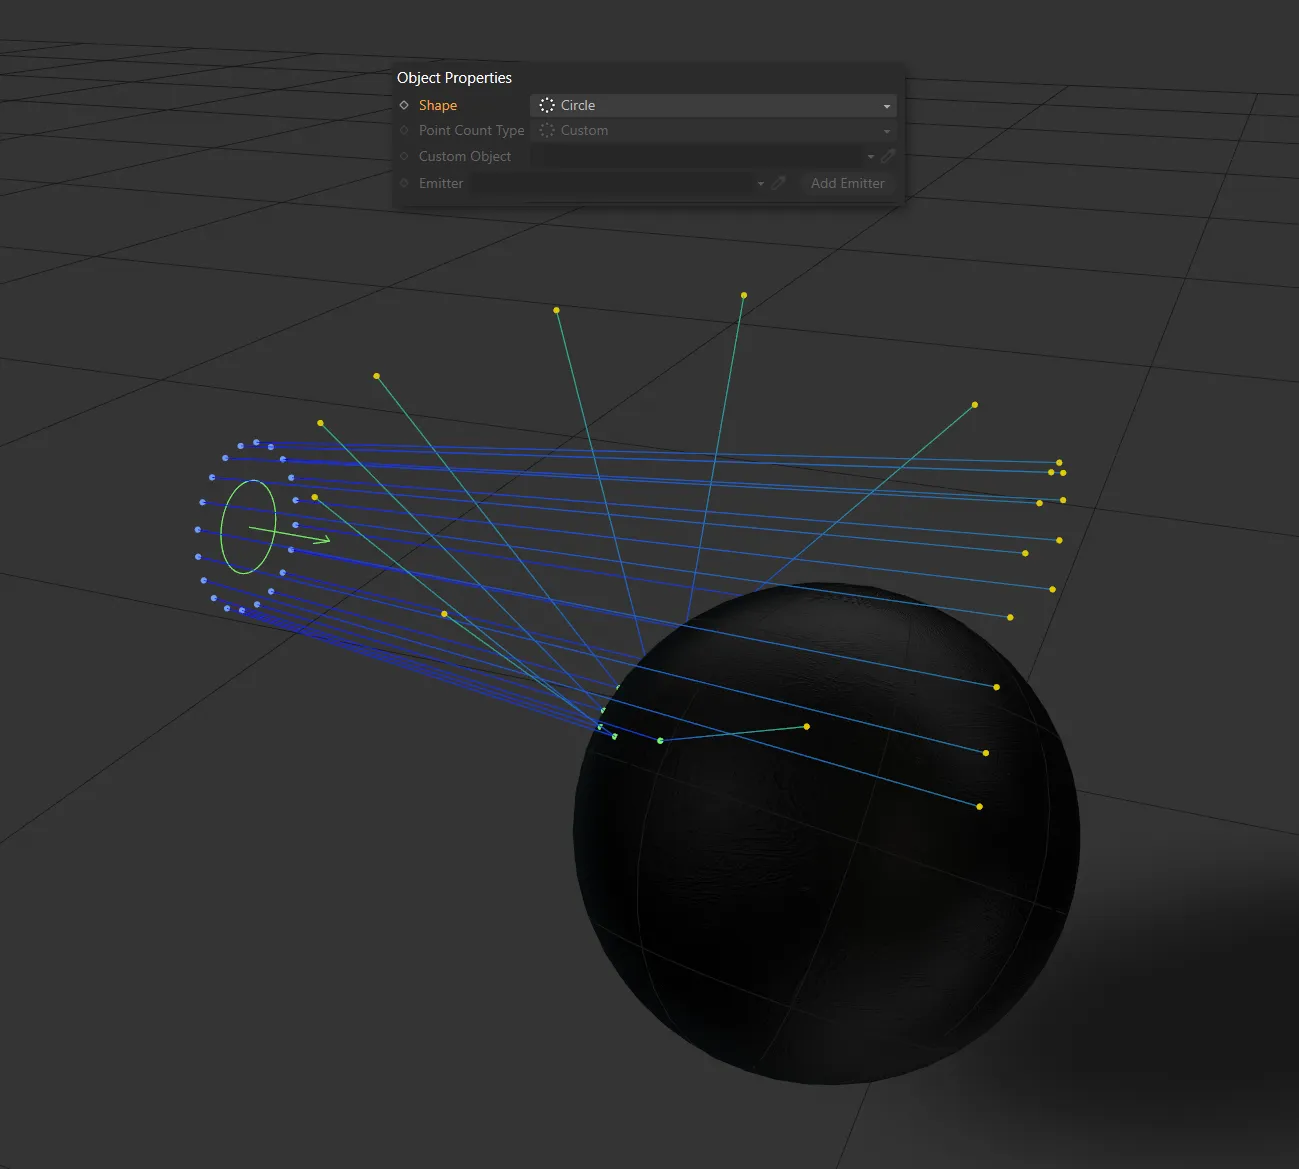The image size is (1299, 1169).
Task: Click the Object Properties panel header
Action: click(455, 77)
